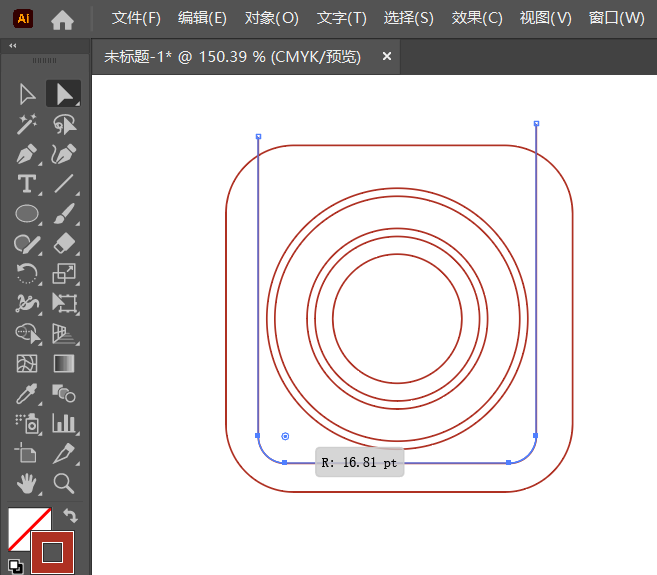Reset to default fill and stroke
Screen dimensions: 657x575
point(15,565)
